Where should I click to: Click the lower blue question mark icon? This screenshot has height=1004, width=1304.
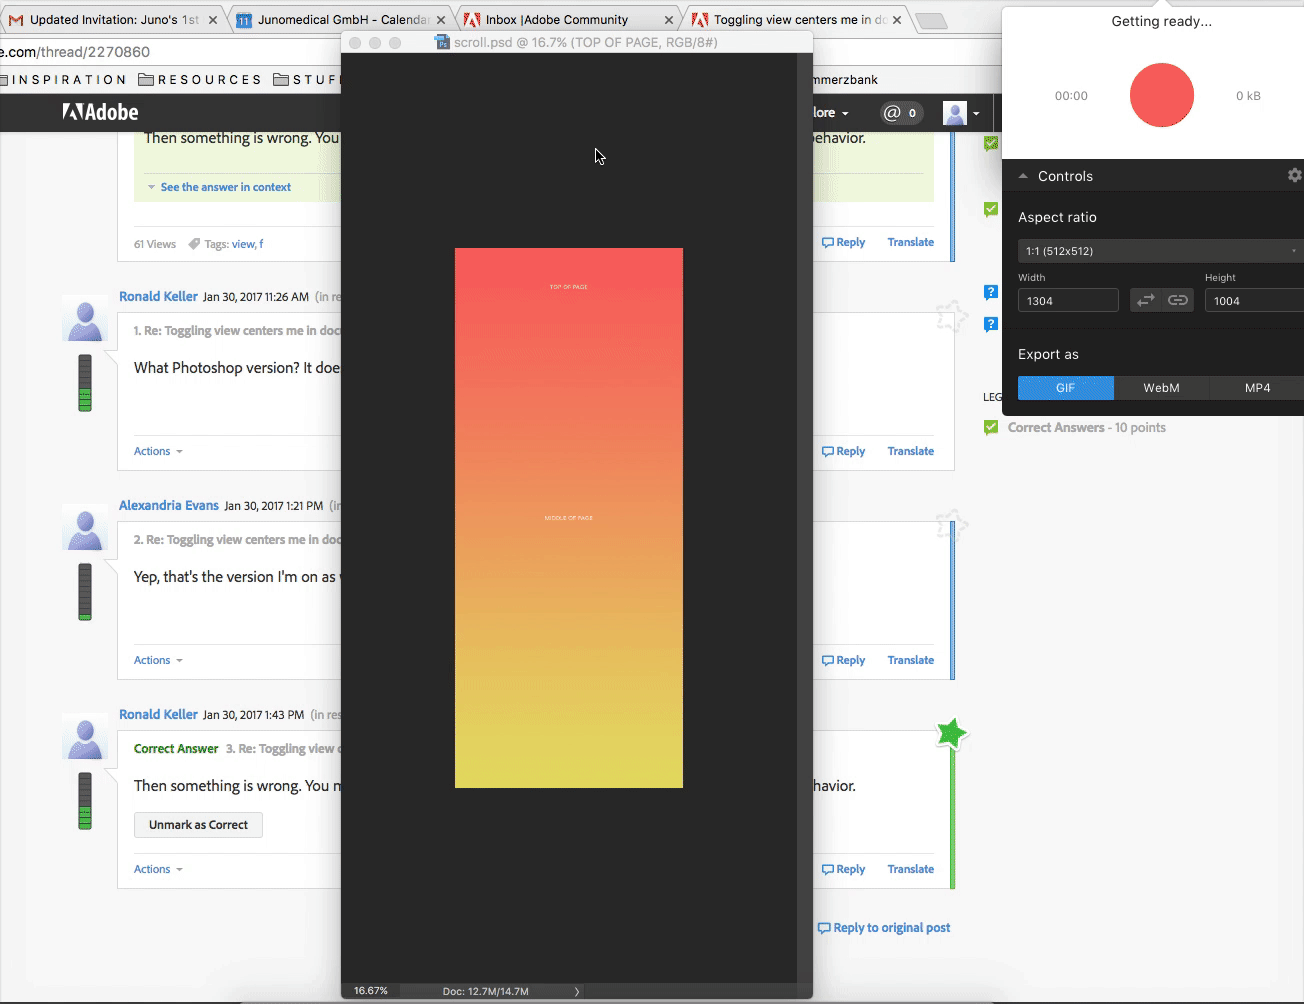[x=991, y=324]
